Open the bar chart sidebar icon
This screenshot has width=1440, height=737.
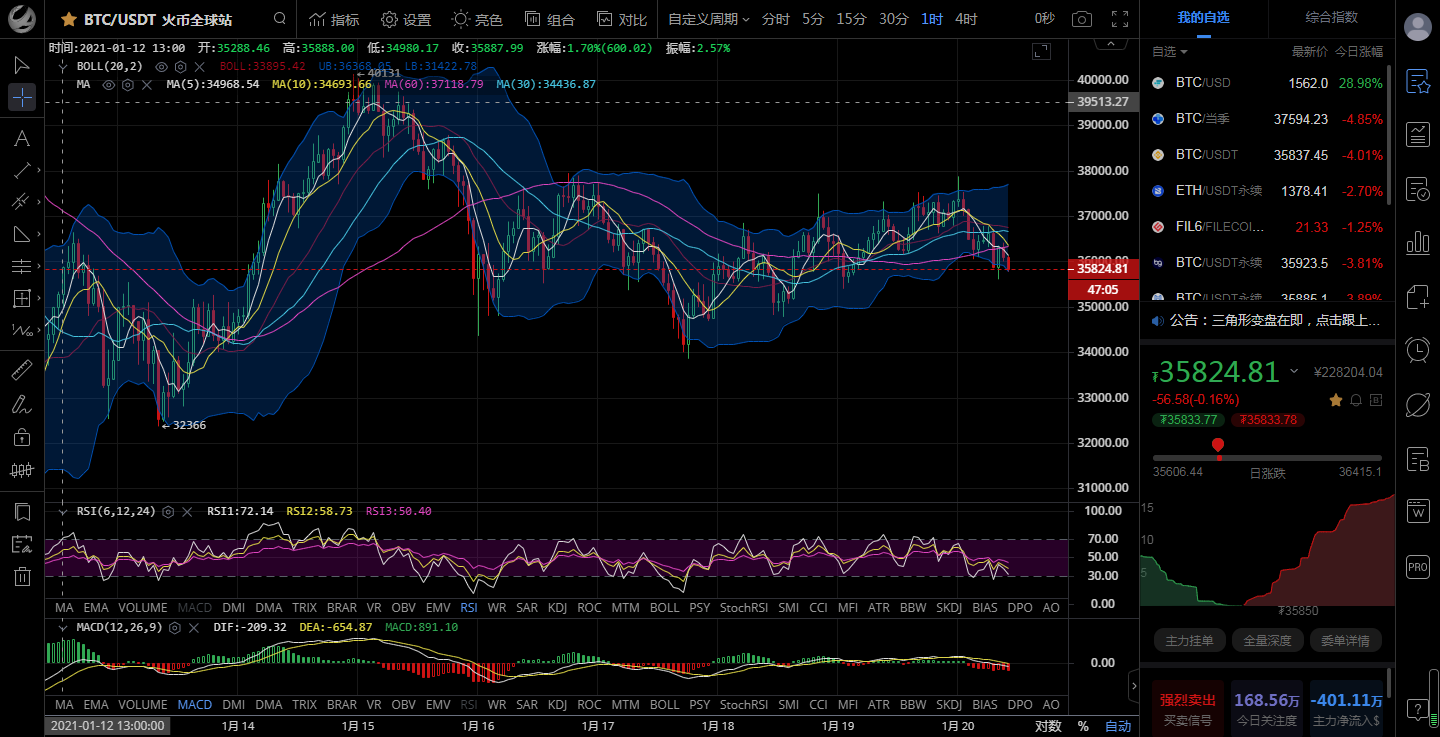click(1418, 242)
